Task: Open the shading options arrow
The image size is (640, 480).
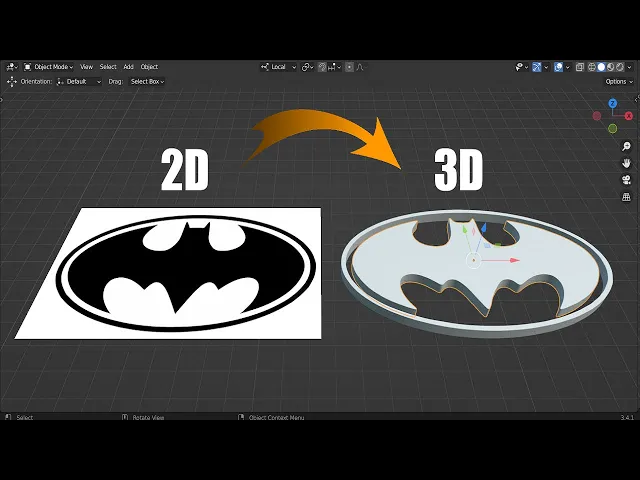Action: [629, 67]
